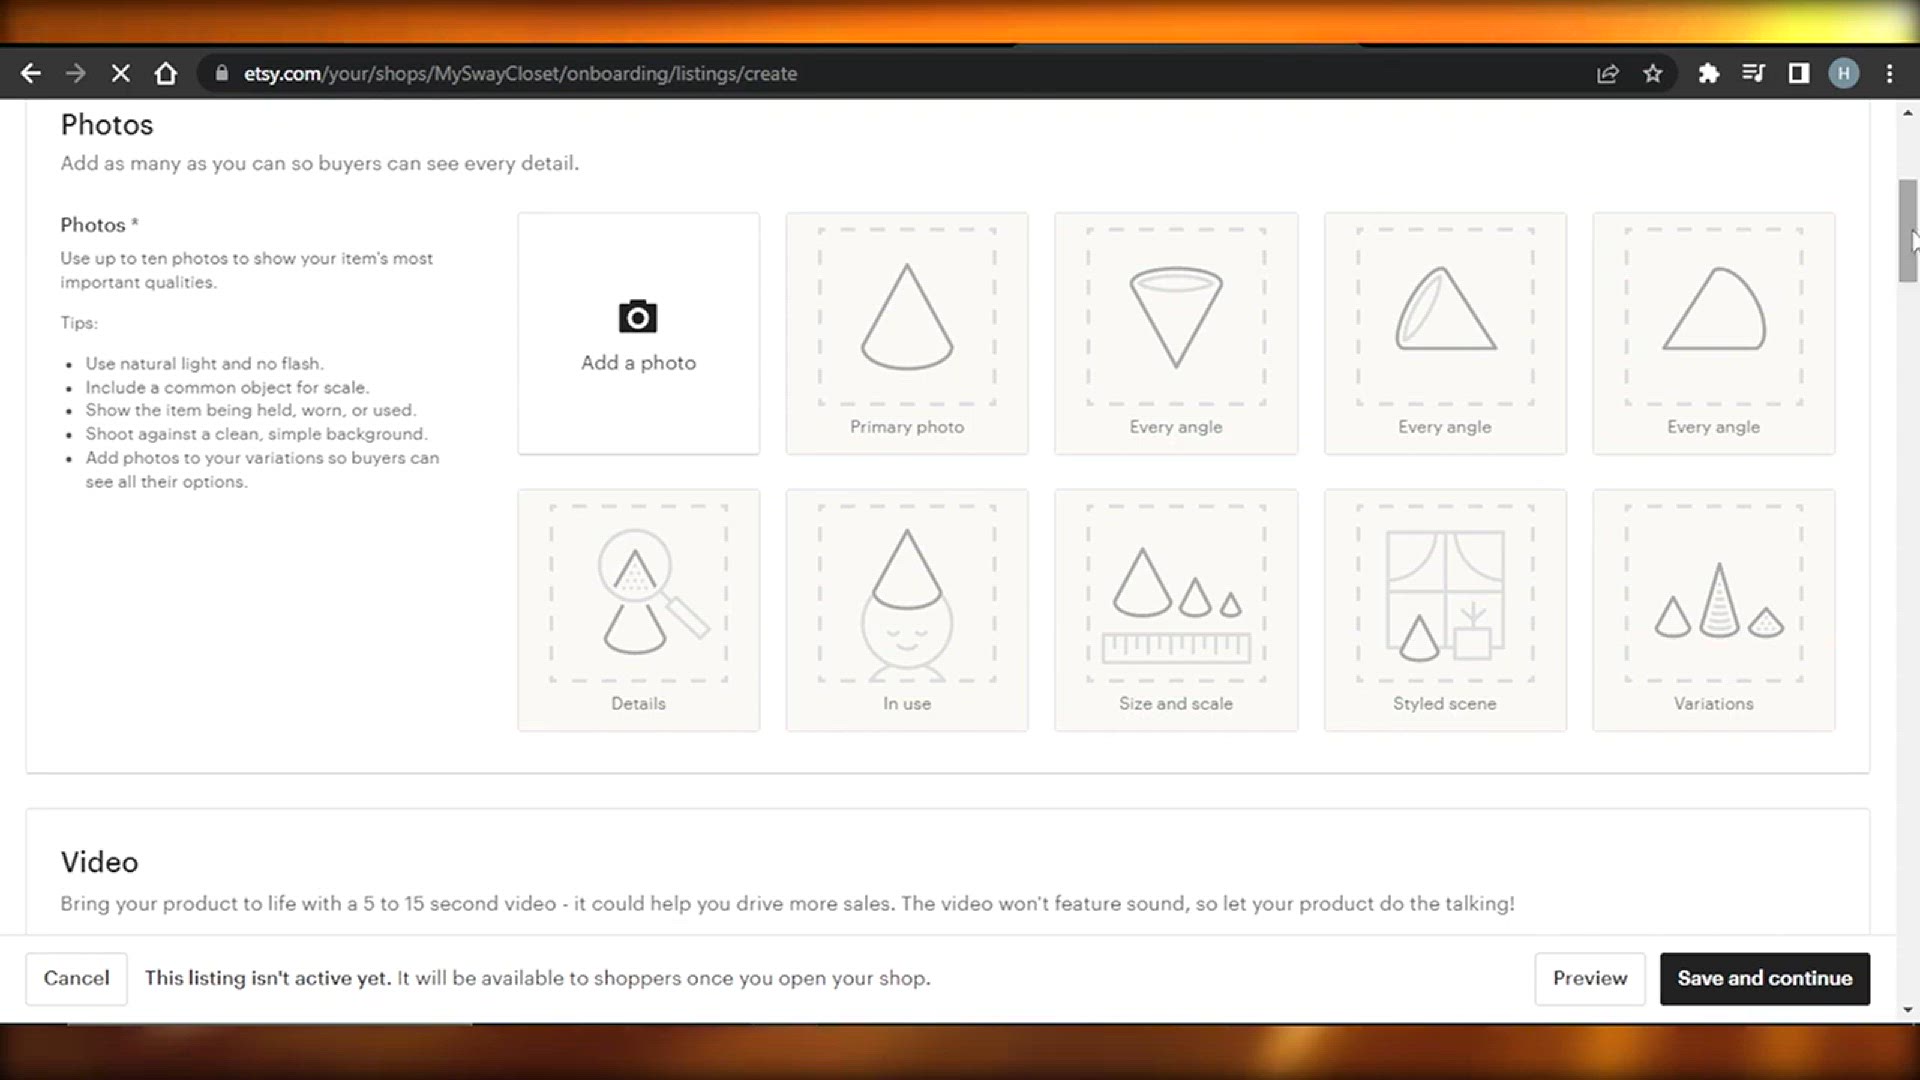Click the Cancel button
This screenshot has height=1080, width=1920.
pyautogui.click(x=76, y=978)
